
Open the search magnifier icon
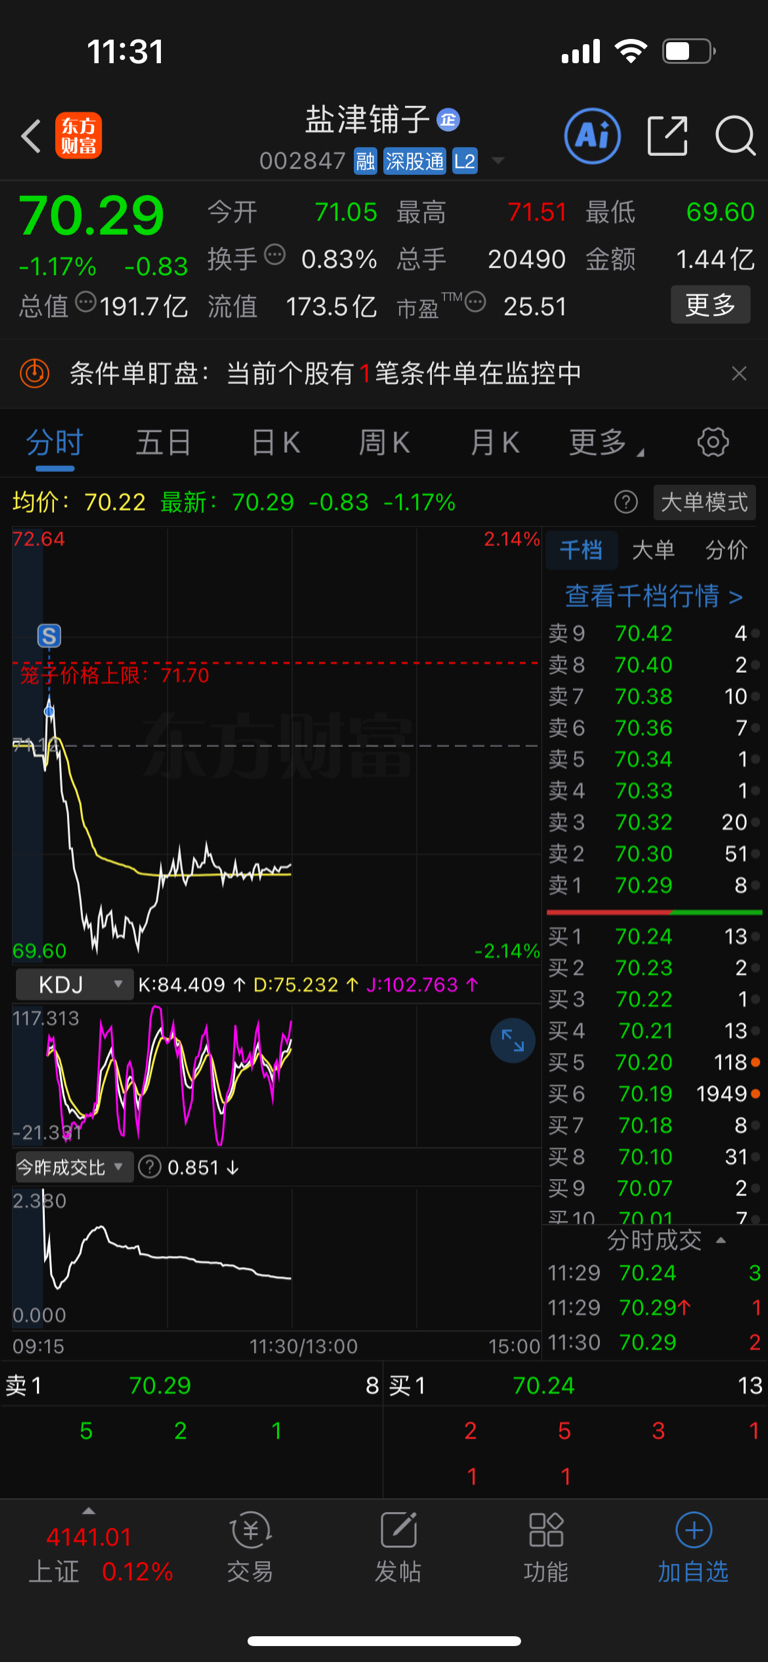pos(735,136)
